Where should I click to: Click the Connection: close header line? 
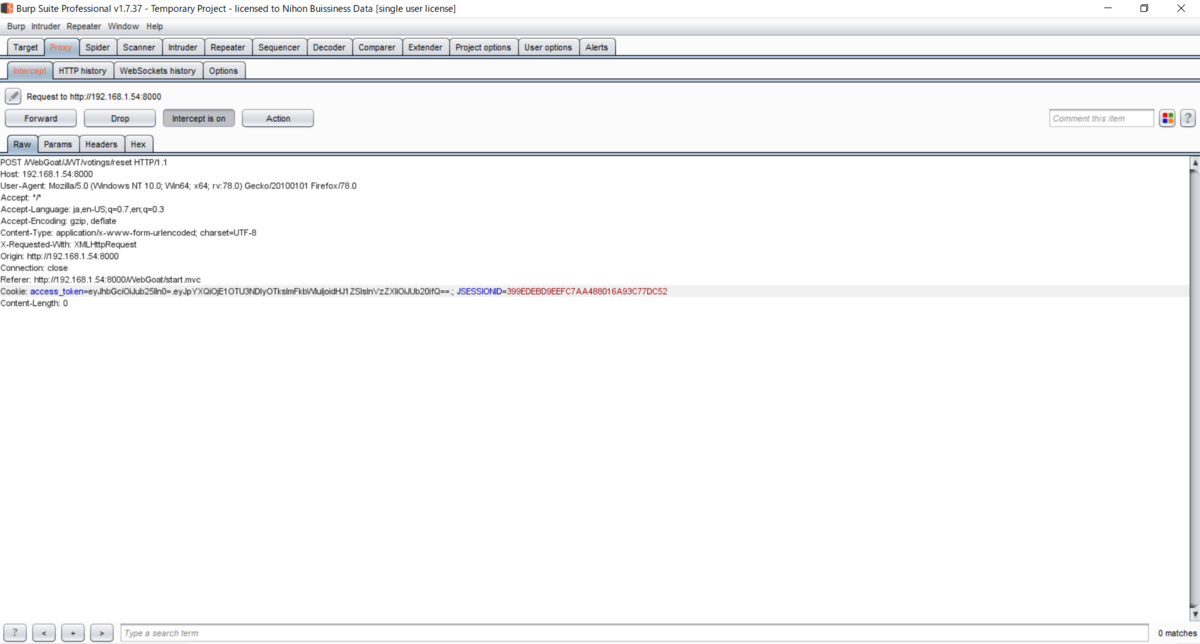click(x=34, y=268)
